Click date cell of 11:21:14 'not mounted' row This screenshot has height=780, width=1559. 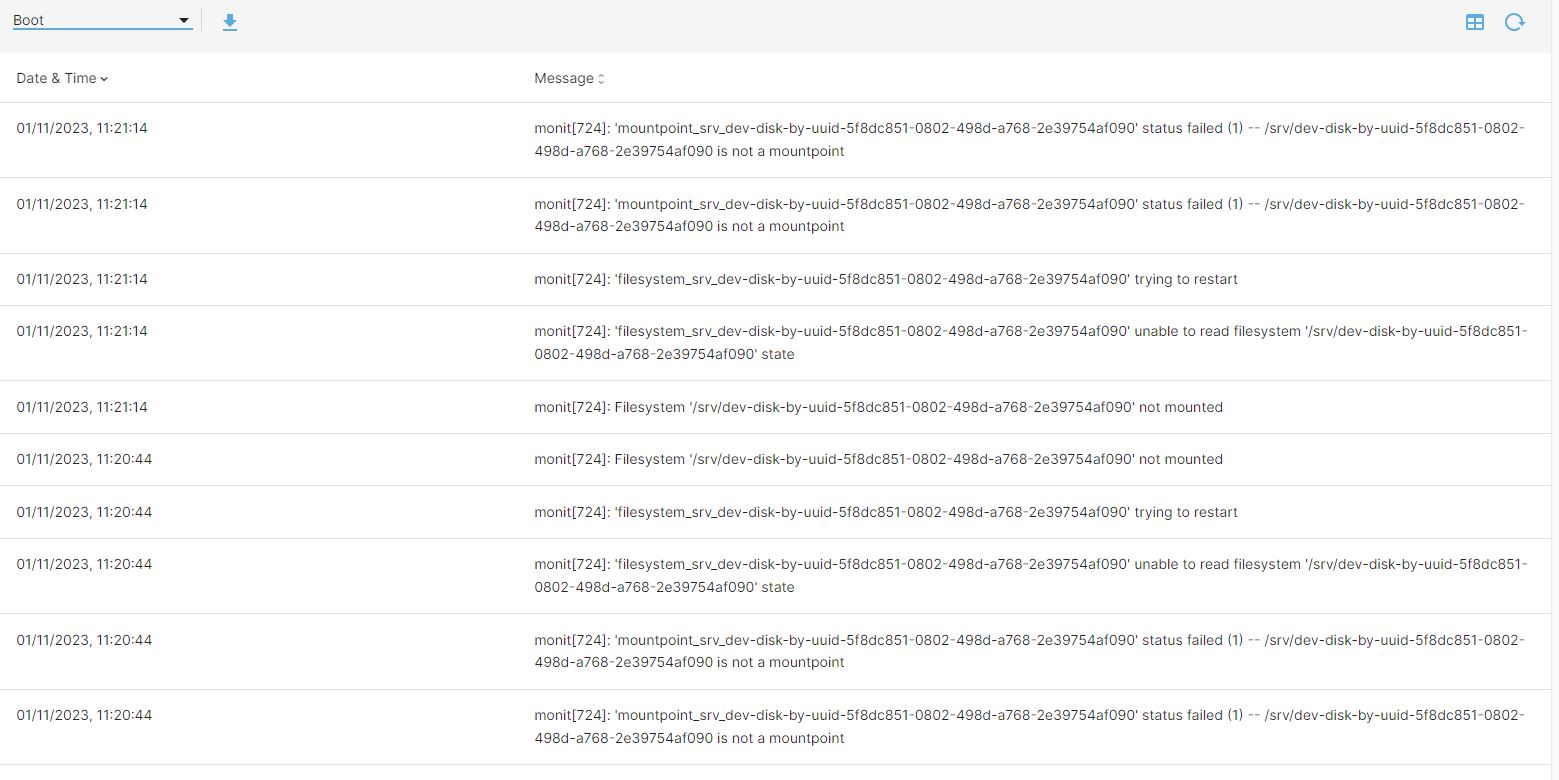point(82,407)
